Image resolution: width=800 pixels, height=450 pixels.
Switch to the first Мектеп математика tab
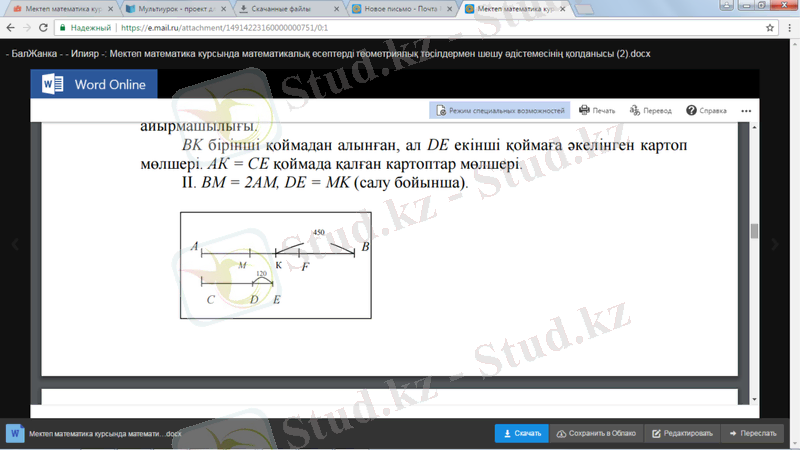click(63, 9)
